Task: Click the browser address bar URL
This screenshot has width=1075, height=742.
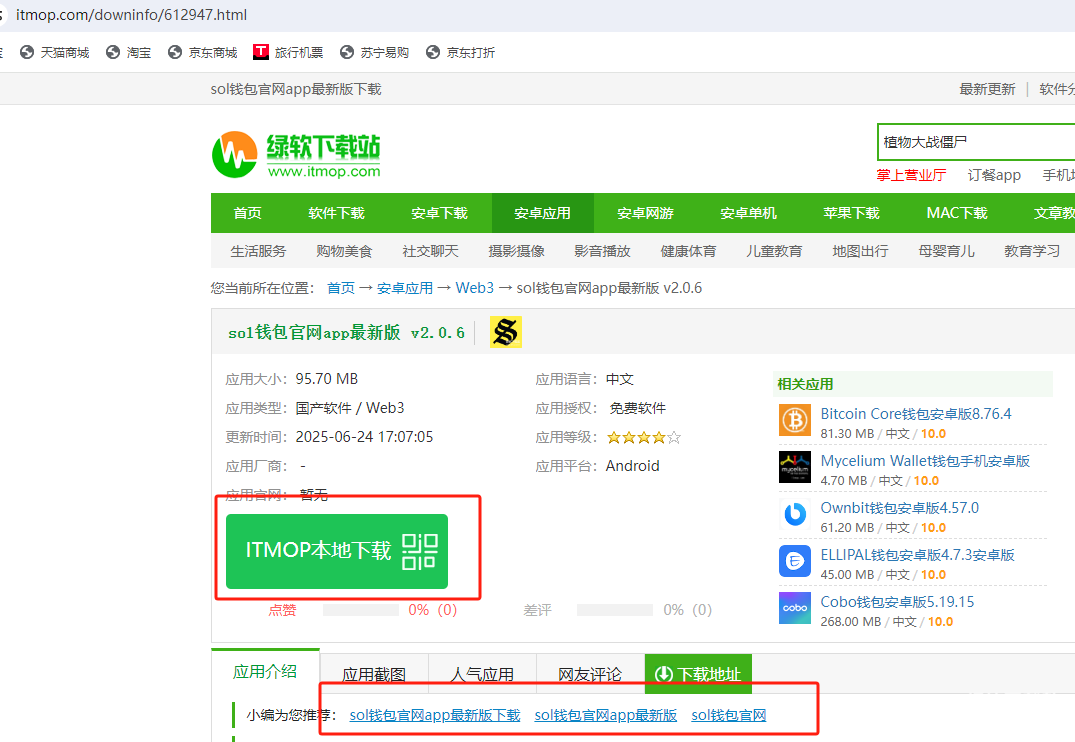Action: [131, 15]
